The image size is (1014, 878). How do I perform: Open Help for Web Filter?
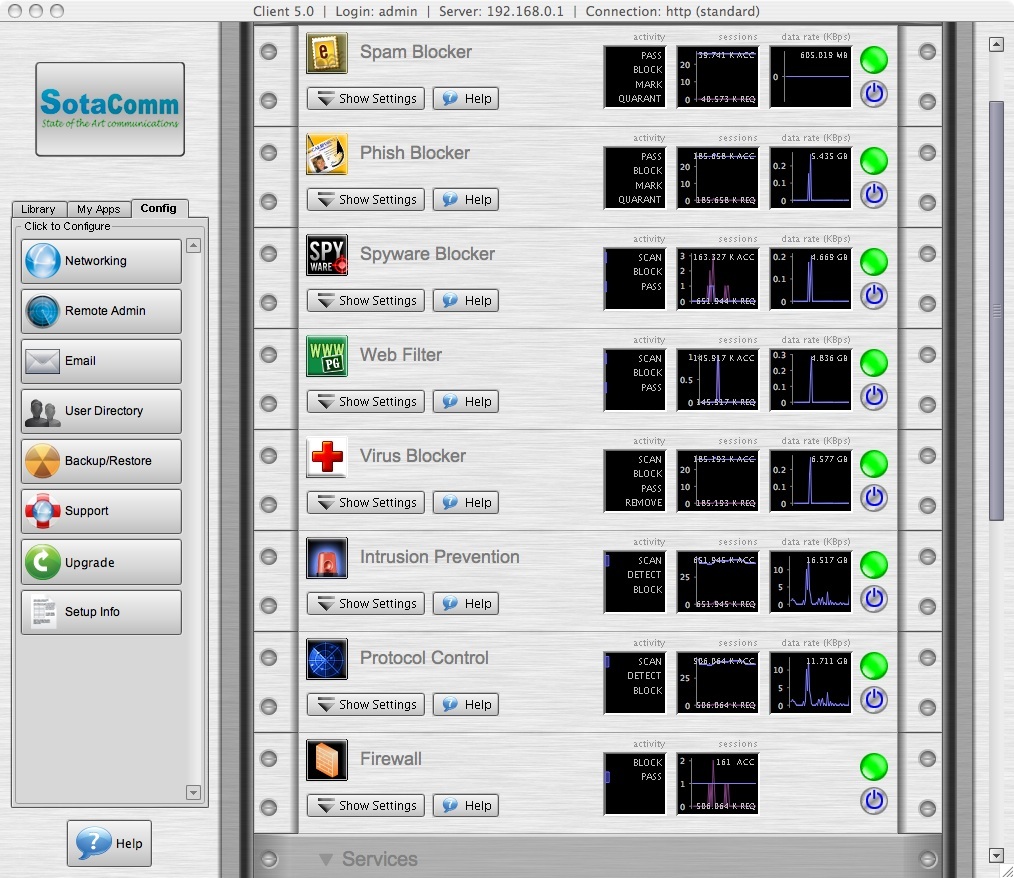pos(466,402)
